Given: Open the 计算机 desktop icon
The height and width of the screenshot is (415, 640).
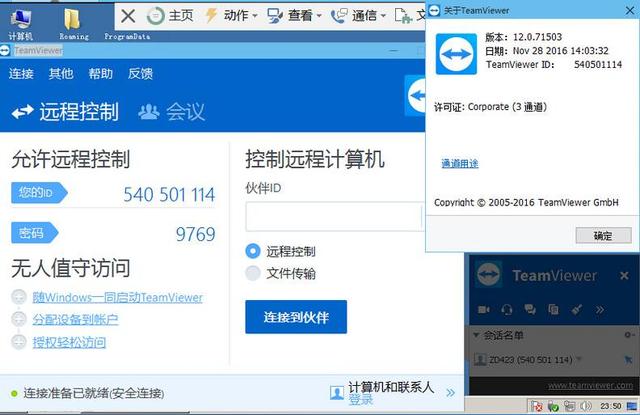Looking at the screenshot, I should [20, 23].
